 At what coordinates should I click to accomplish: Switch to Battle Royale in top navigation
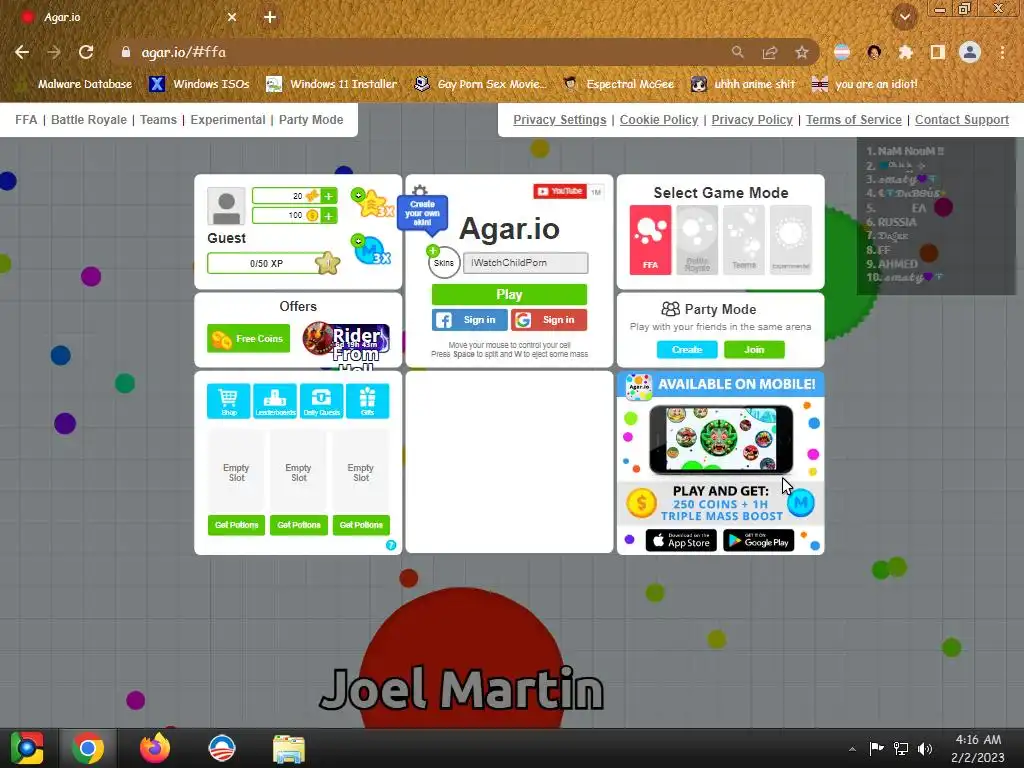89,120
